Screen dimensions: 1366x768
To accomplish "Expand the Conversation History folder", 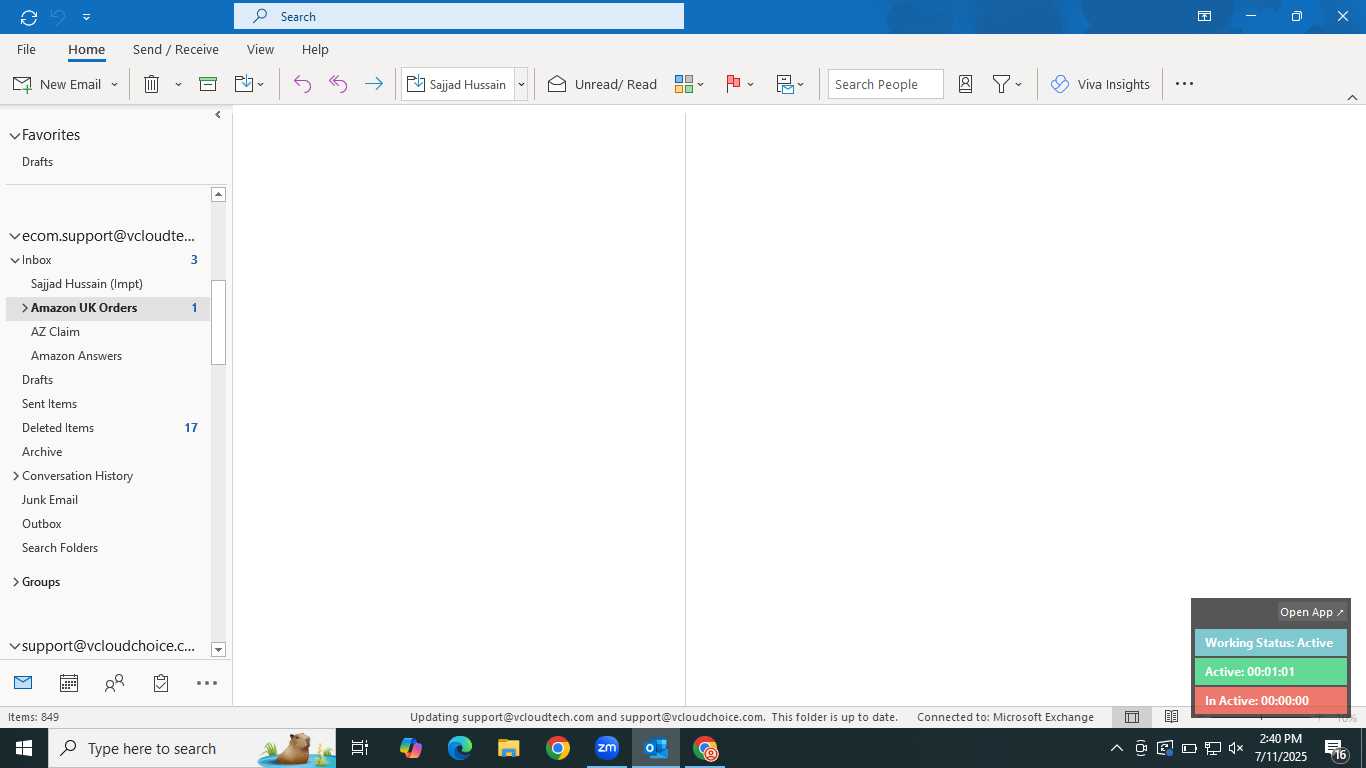I will click(x=15, y=476).
